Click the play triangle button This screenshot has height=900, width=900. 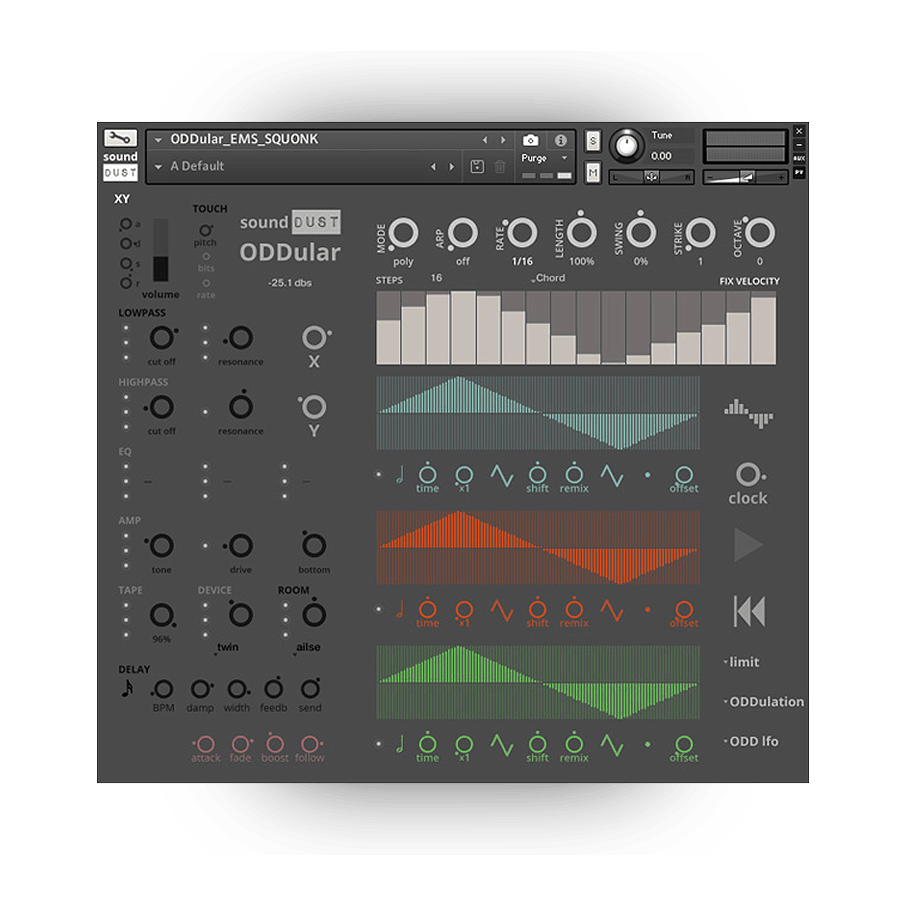(748, 544)
